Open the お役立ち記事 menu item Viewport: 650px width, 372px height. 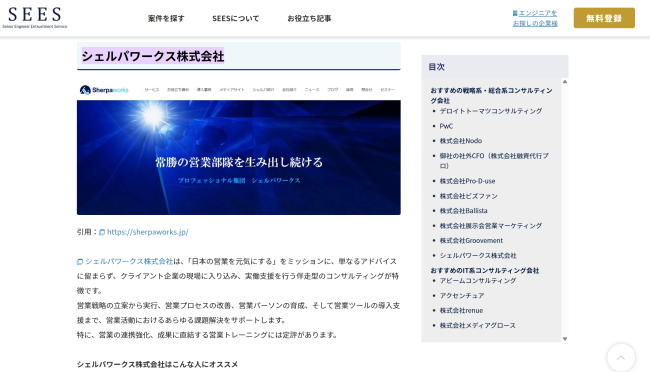tap(309, 18)
